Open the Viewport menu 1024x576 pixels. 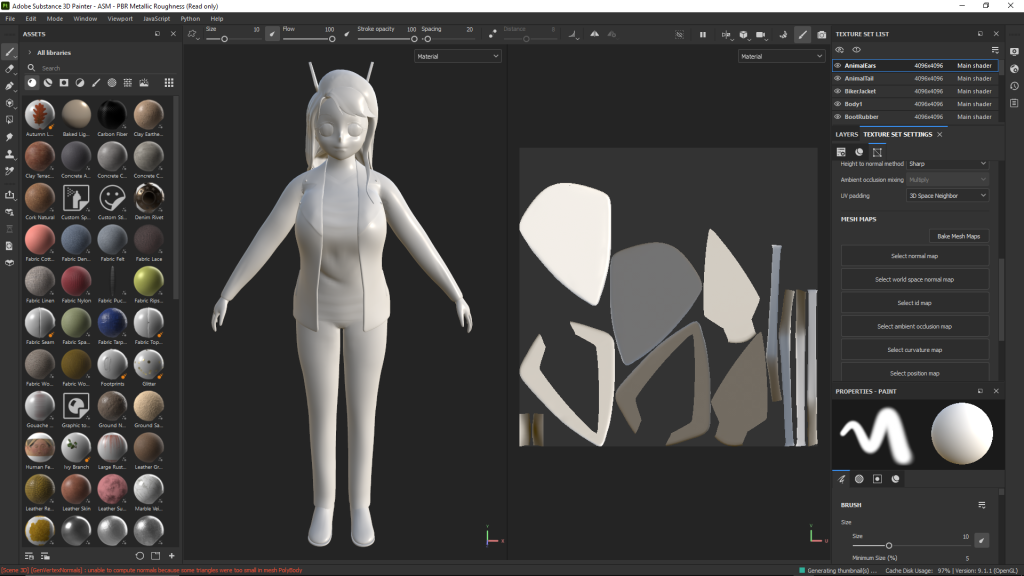tap(119, 18)
